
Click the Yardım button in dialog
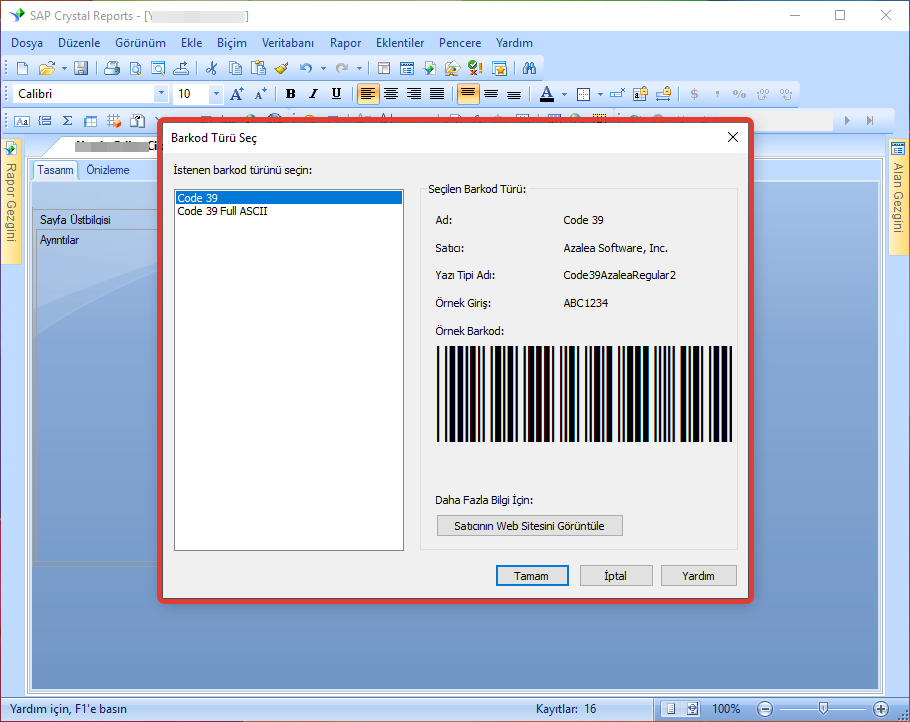point(698,576)
